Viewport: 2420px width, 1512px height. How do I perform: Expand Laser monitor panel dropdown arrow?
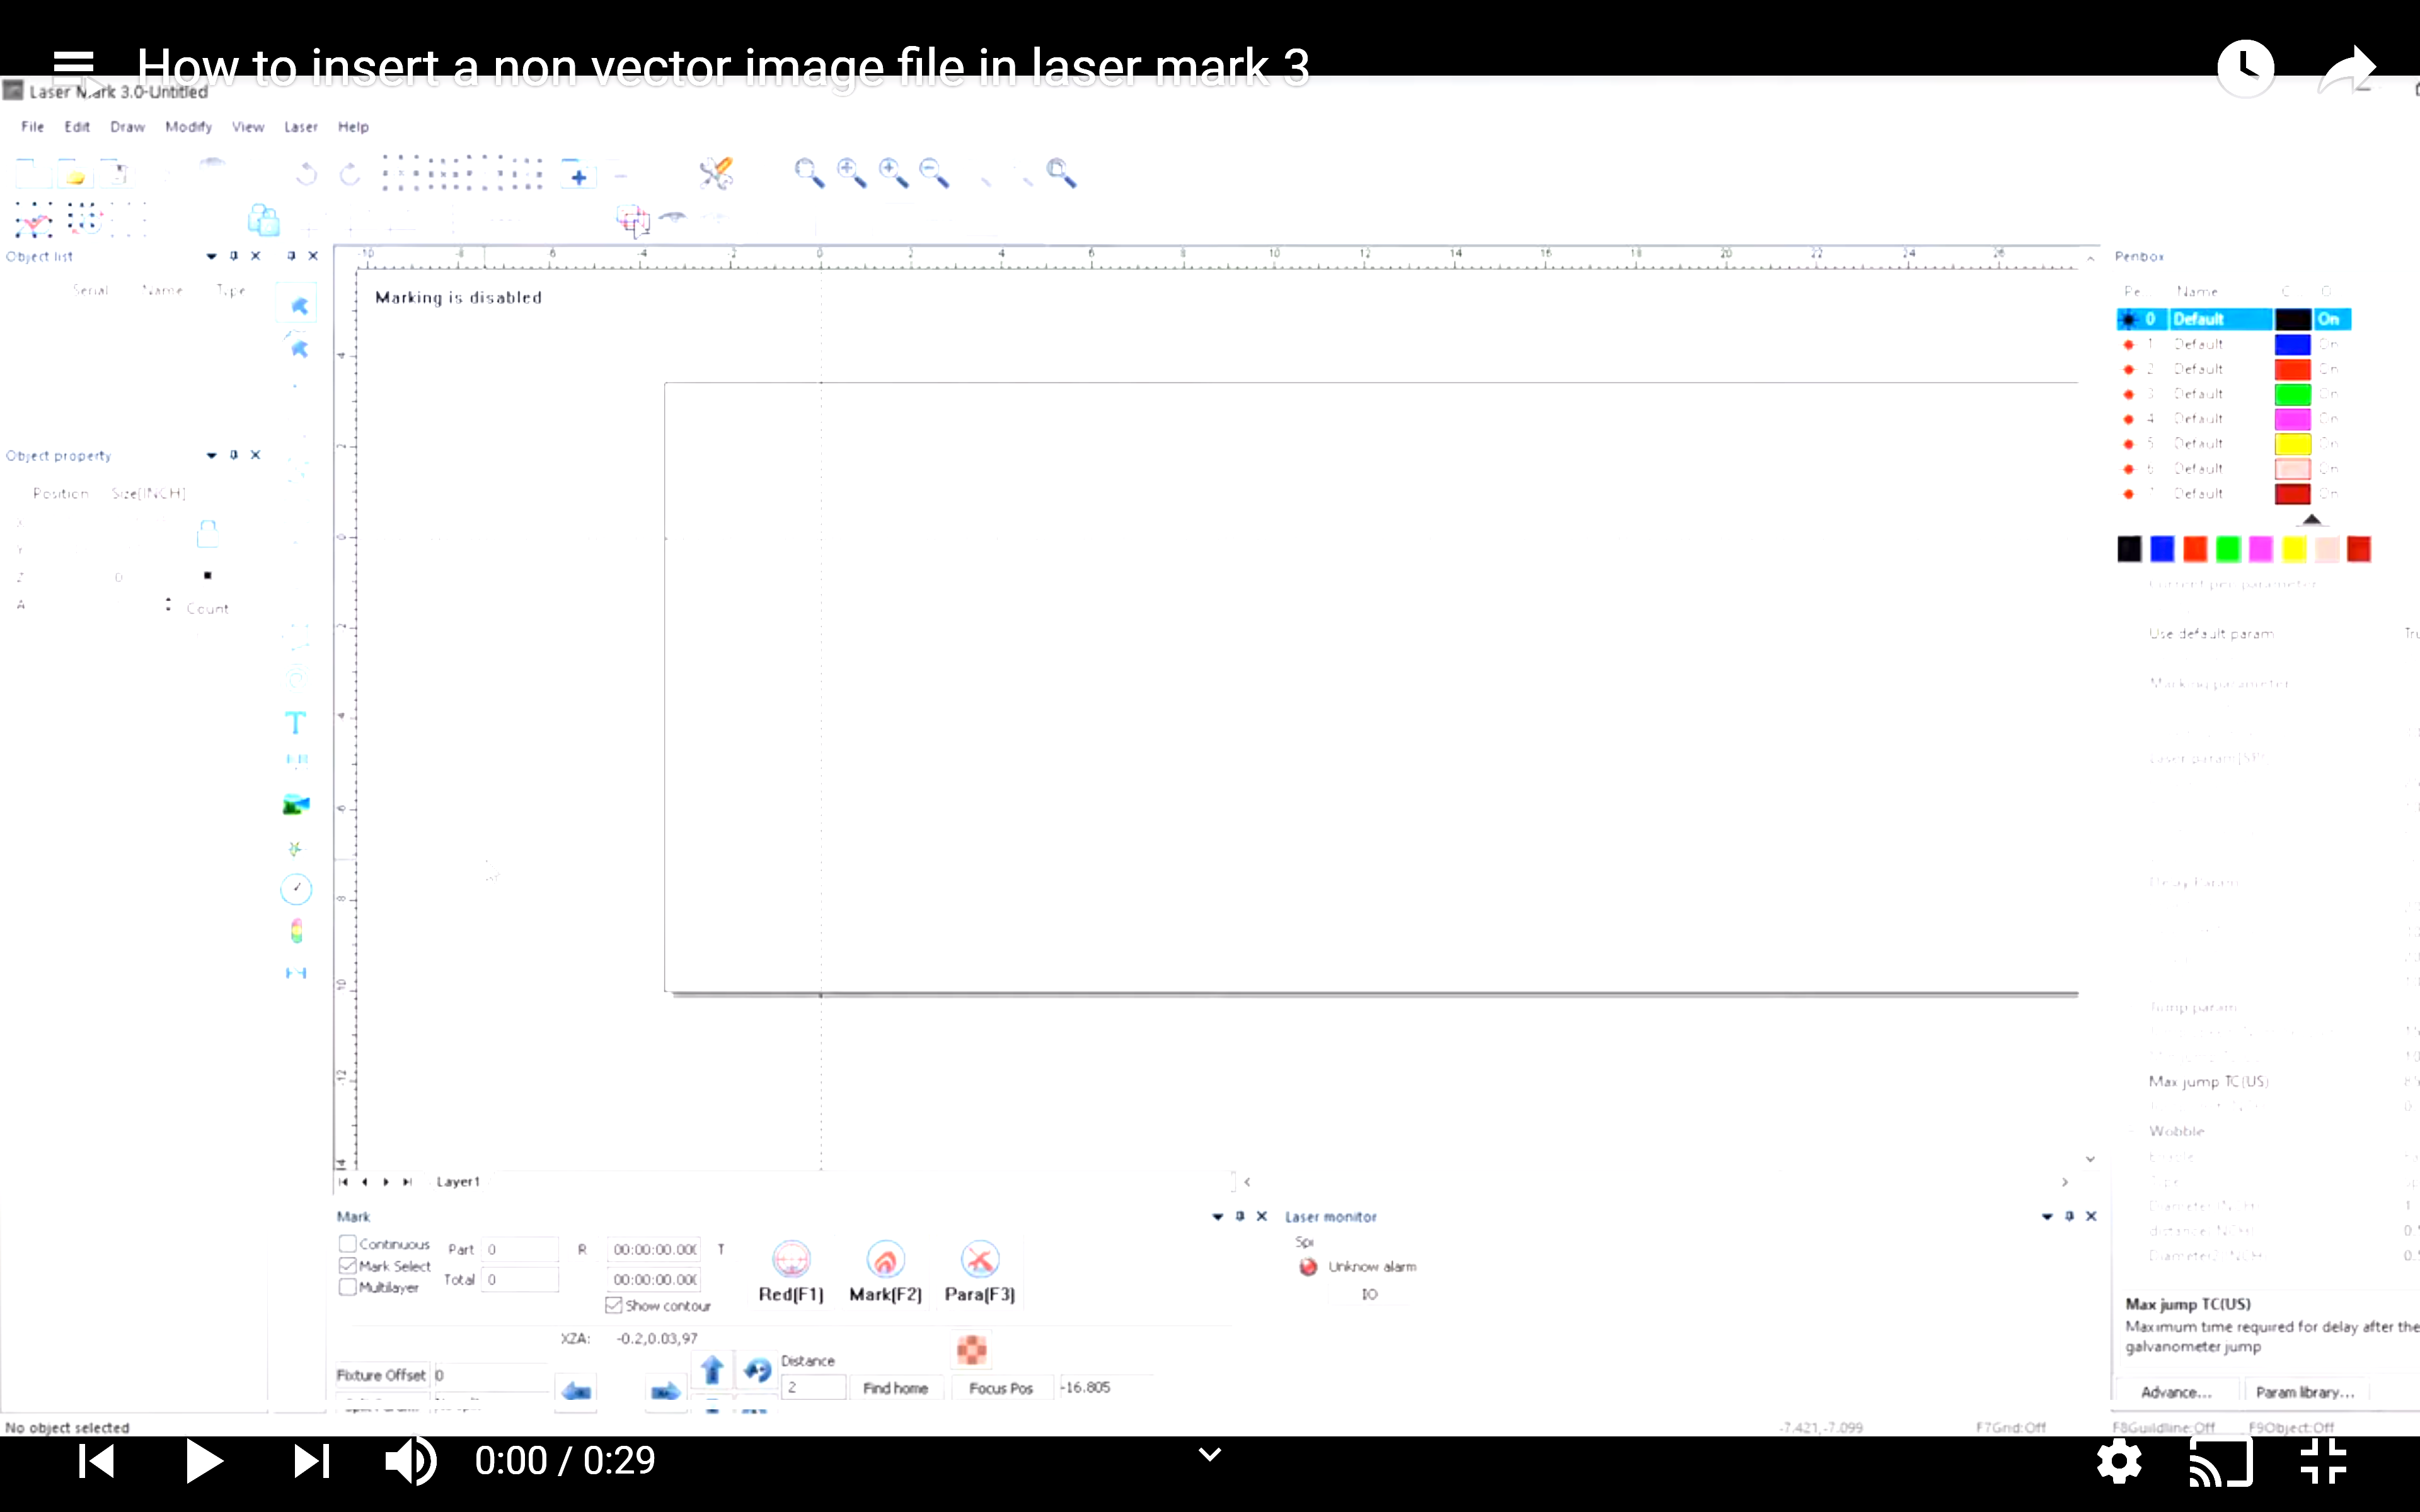pyautogui.click(x=2047, y=1216)
